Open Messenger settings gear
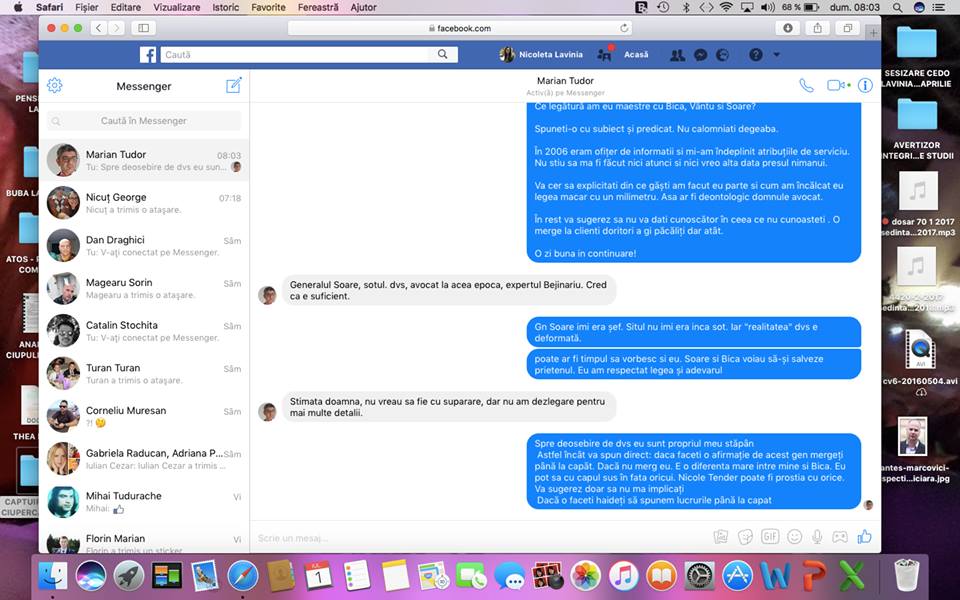Image resolution: width=960 pixels, height=600 pixels. pyautogui.click(x=55, y=86)
